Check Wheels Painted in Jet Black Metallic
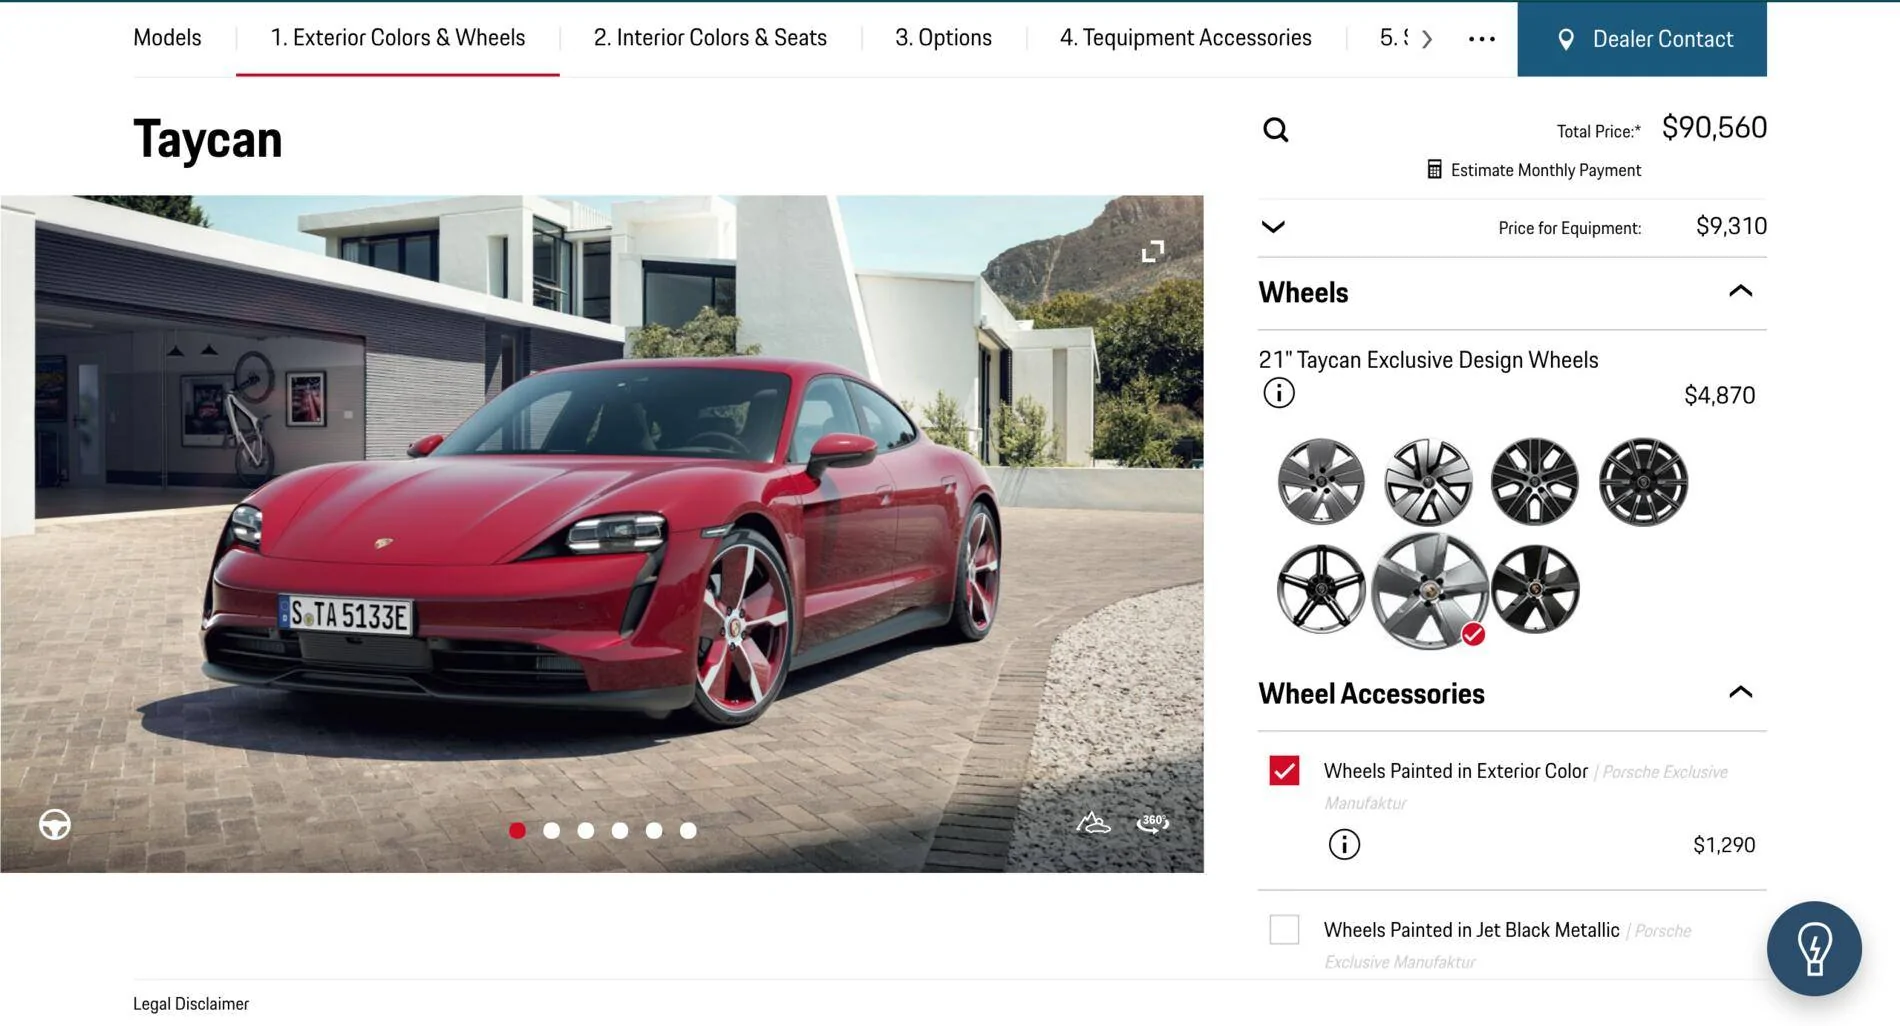 (x=1284, y=929)
